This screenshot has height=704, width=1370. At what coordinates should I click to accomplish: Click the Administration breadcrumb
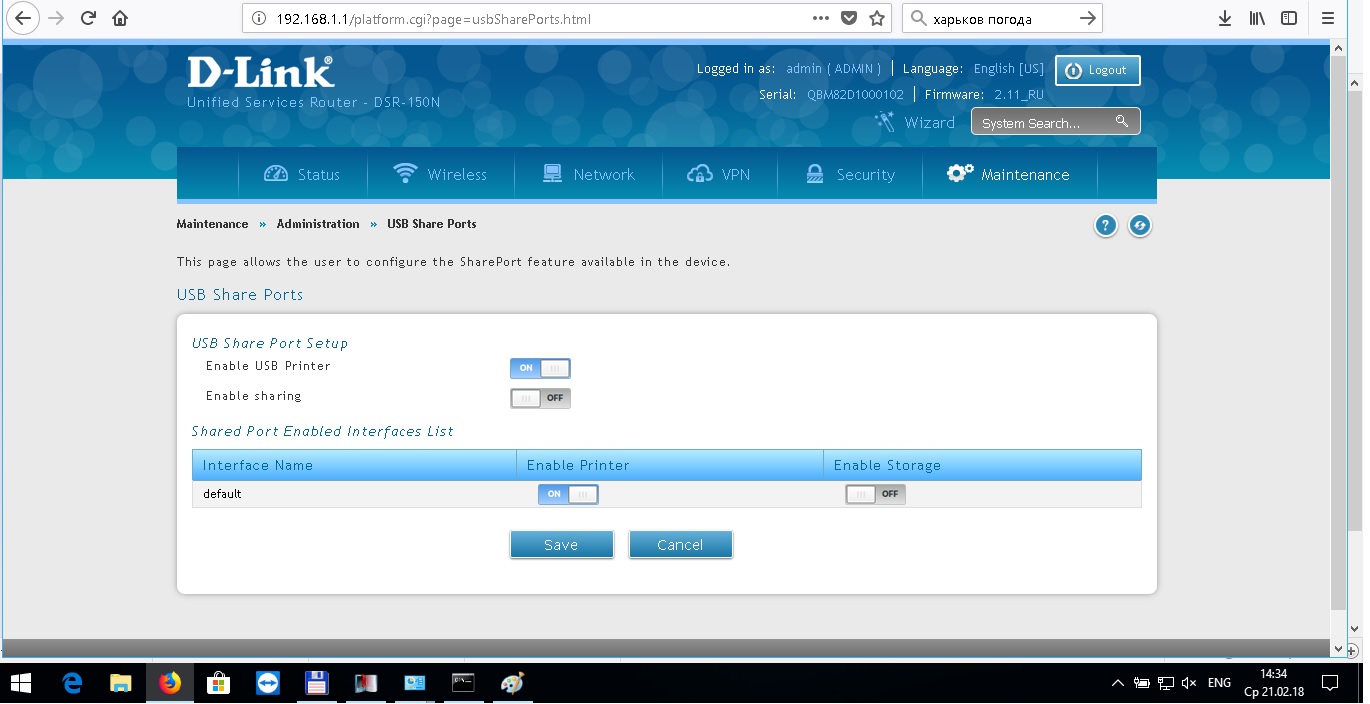318,224
